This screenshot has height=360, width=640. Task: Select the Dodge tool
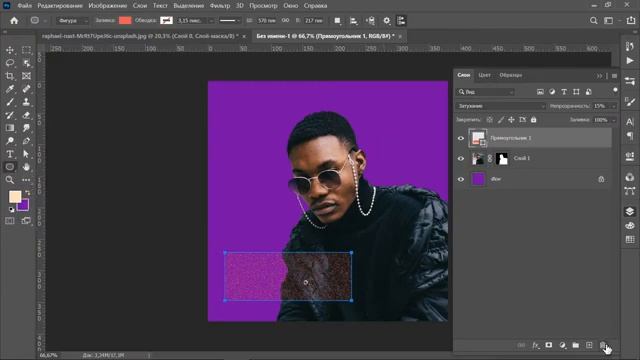pyautogui.click(x=10, y=141)
